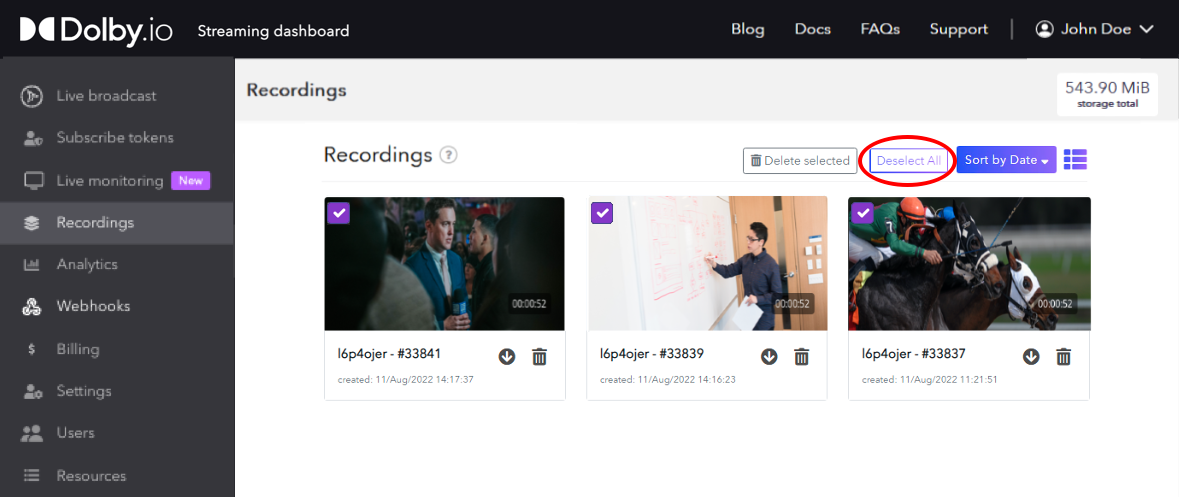The height and width of the screenshot is (497, 1179).
Task: Delete recording #33841 using trash icon
Action: tap(539, 357)
